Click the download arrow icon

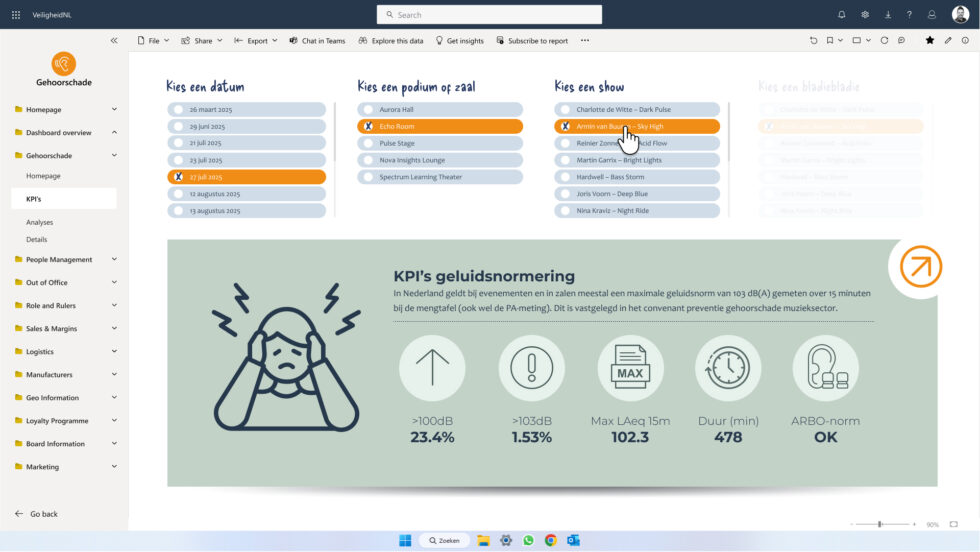(887, 15)
